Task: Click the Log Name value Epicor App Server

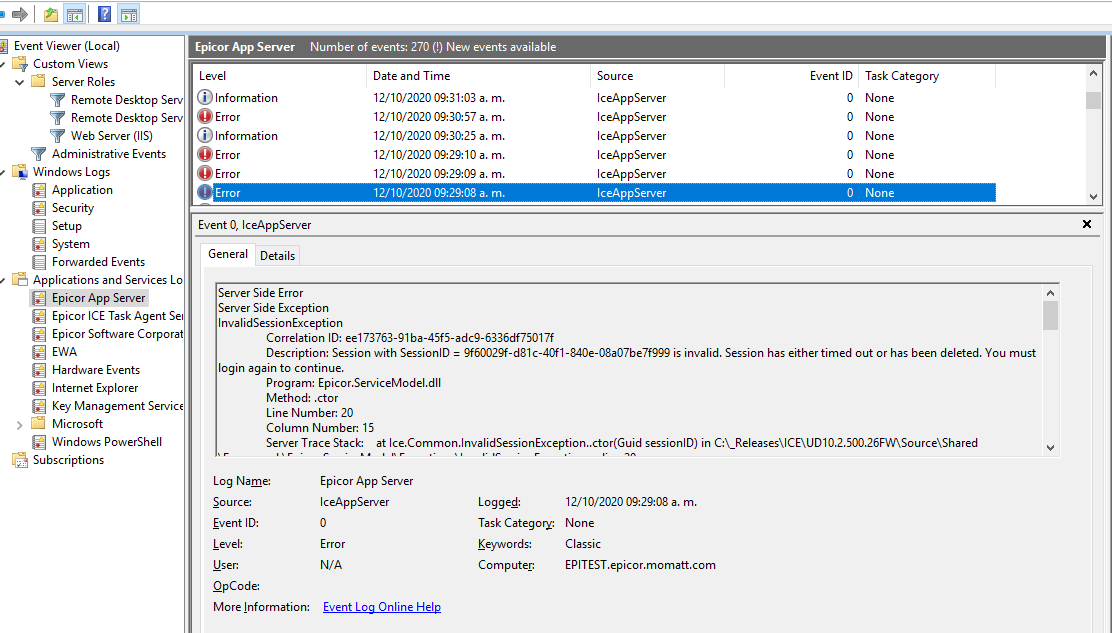Action: pyautogui.click(x=367, y=481)
